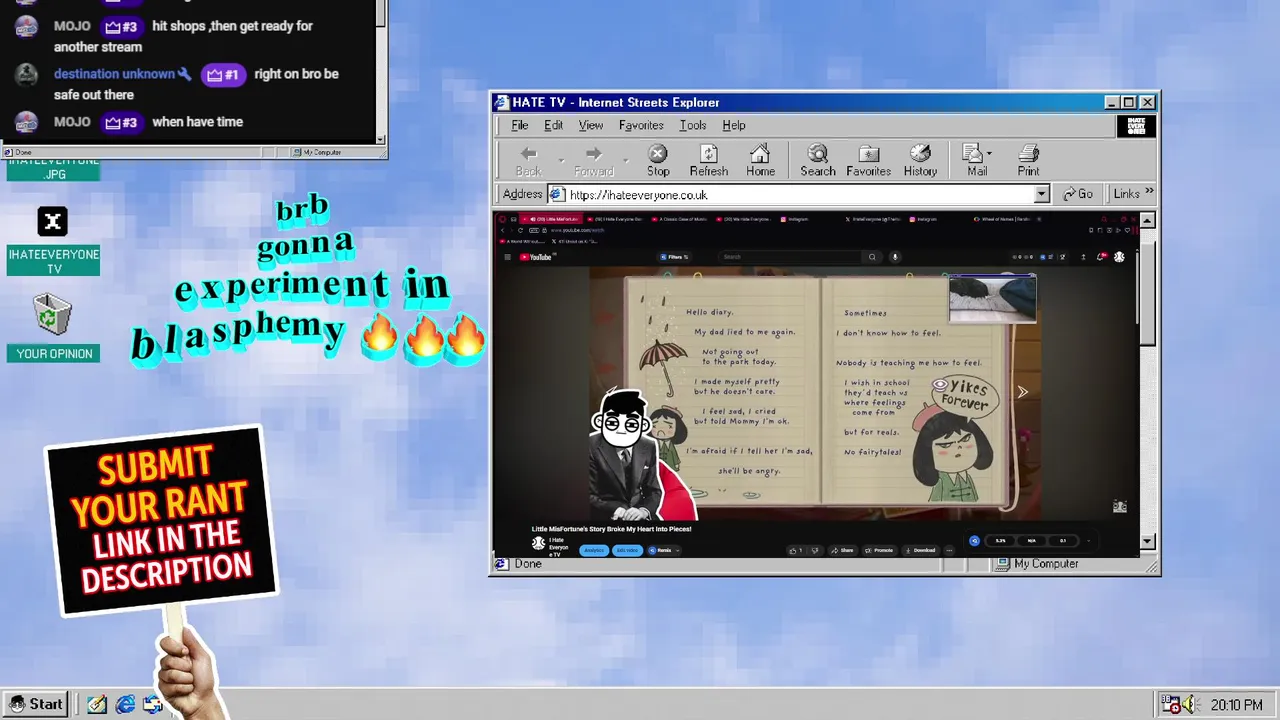Refresh the page using the toolbar
Viewport: 1280px width, 720px height.
pyautogui.click(x=708, y=160)
